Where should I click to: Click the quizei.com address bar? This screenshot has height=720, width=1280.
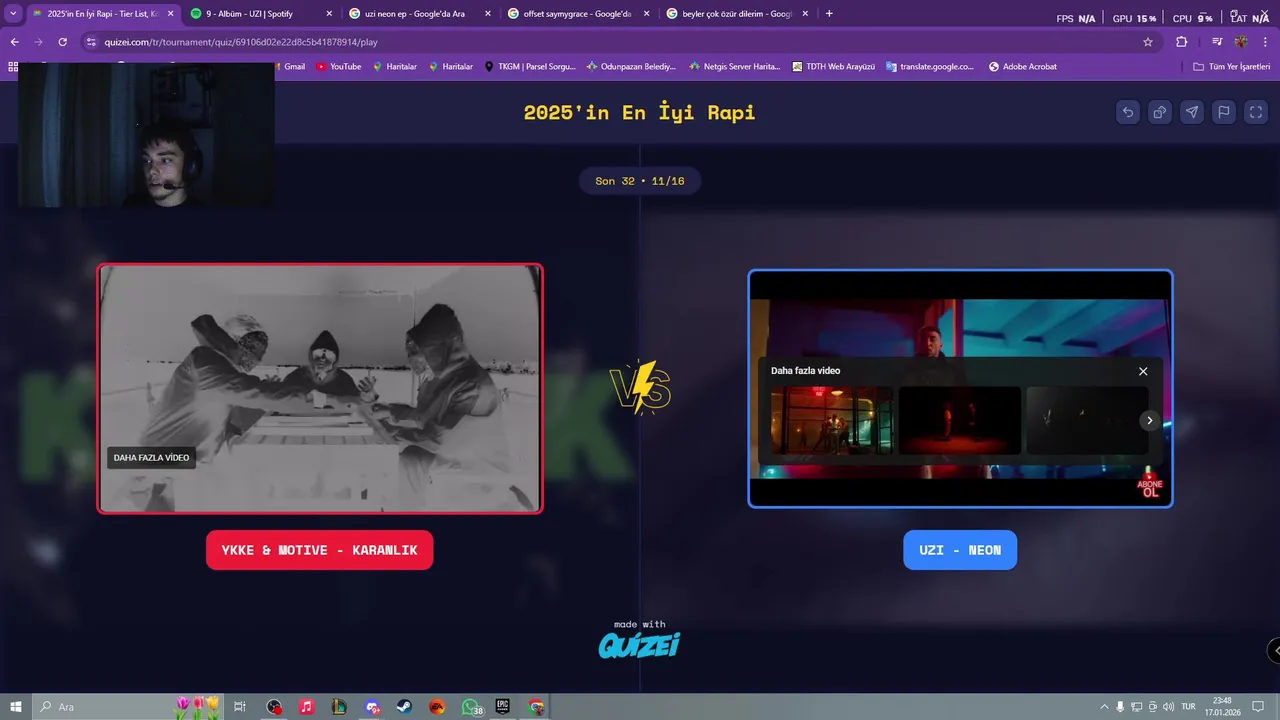620,42
